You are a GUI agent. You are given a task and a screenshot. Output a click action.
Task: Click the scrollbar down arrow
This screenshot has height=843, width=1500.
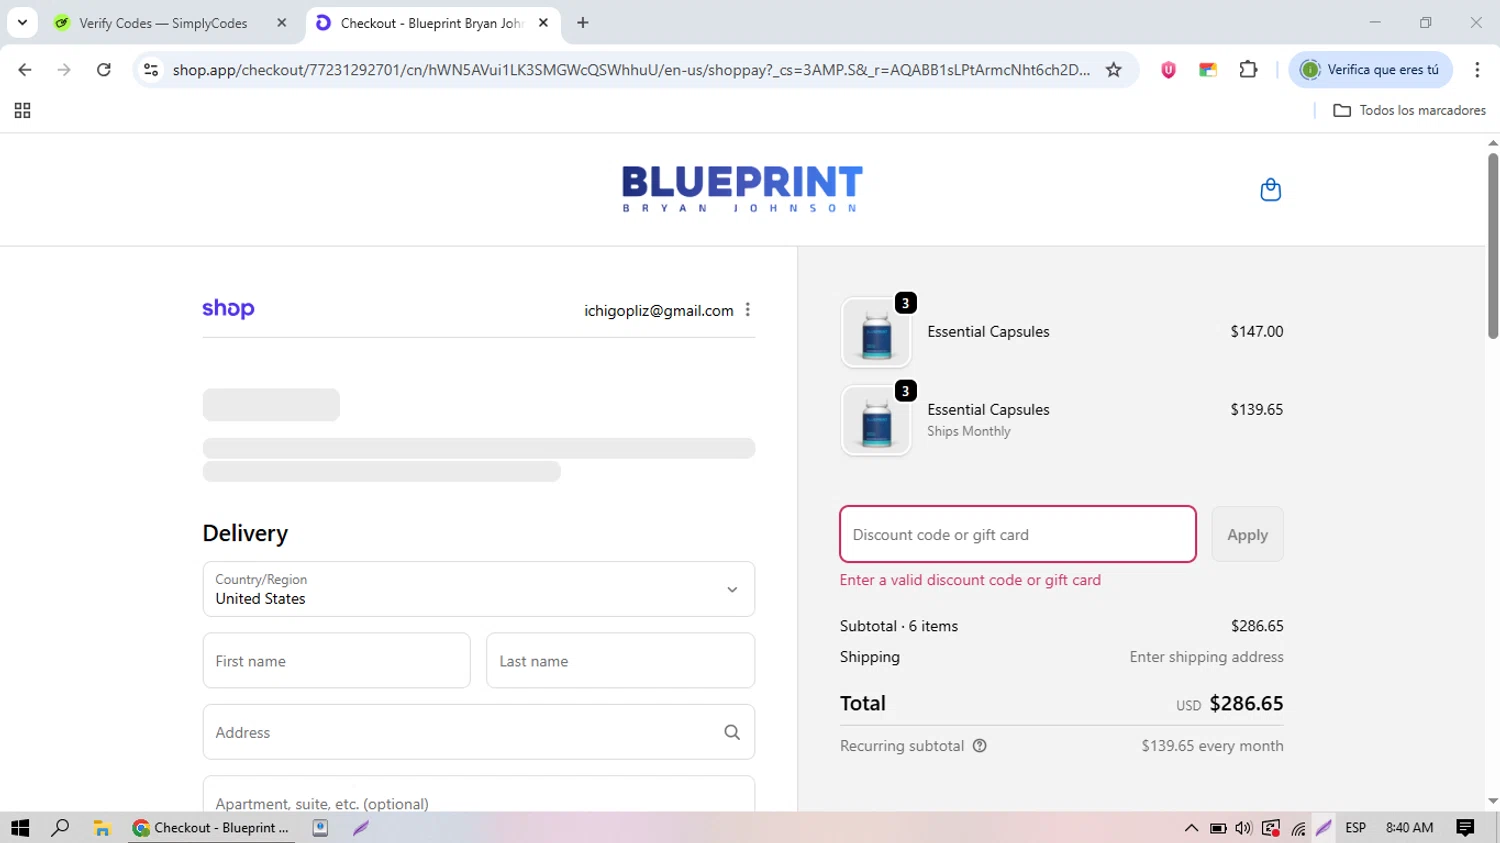[x=1492, y=801]
